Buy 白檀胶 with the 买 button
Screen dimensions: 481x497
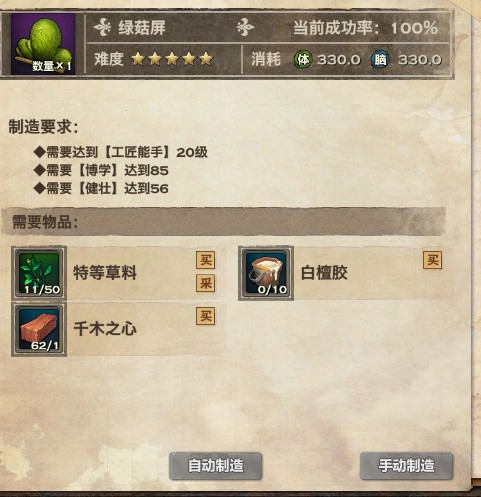[433, 260]
